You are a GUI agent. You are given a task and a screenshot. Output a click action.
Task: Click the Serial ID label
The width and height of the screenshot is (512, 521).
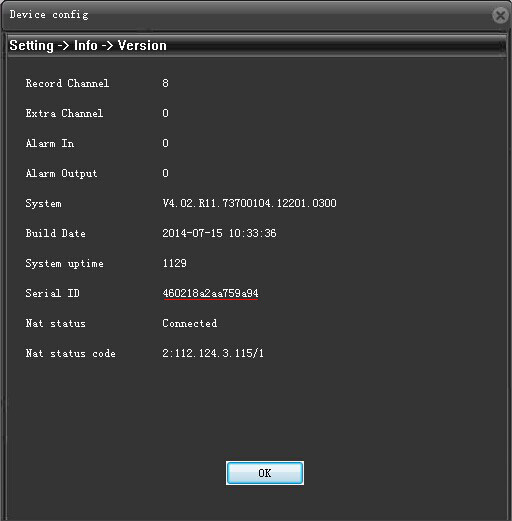(x=53, y=293)
